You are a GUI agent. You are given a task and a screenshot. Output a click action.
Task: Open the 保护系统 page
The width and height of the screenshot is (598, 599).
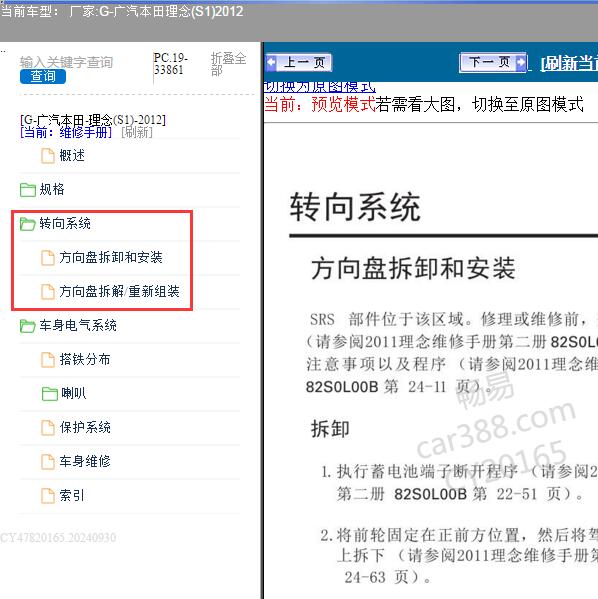(x=85, y=427)
